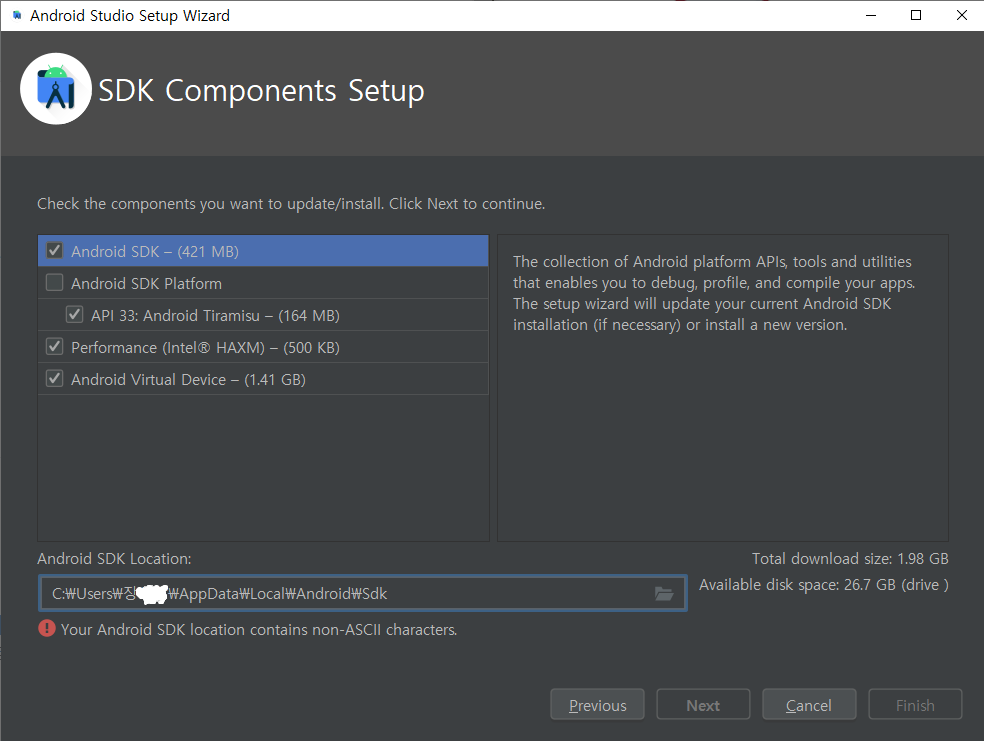
Task: Uncheck API 33 Android Tiramisu checkbox
Action: point(75,314)
